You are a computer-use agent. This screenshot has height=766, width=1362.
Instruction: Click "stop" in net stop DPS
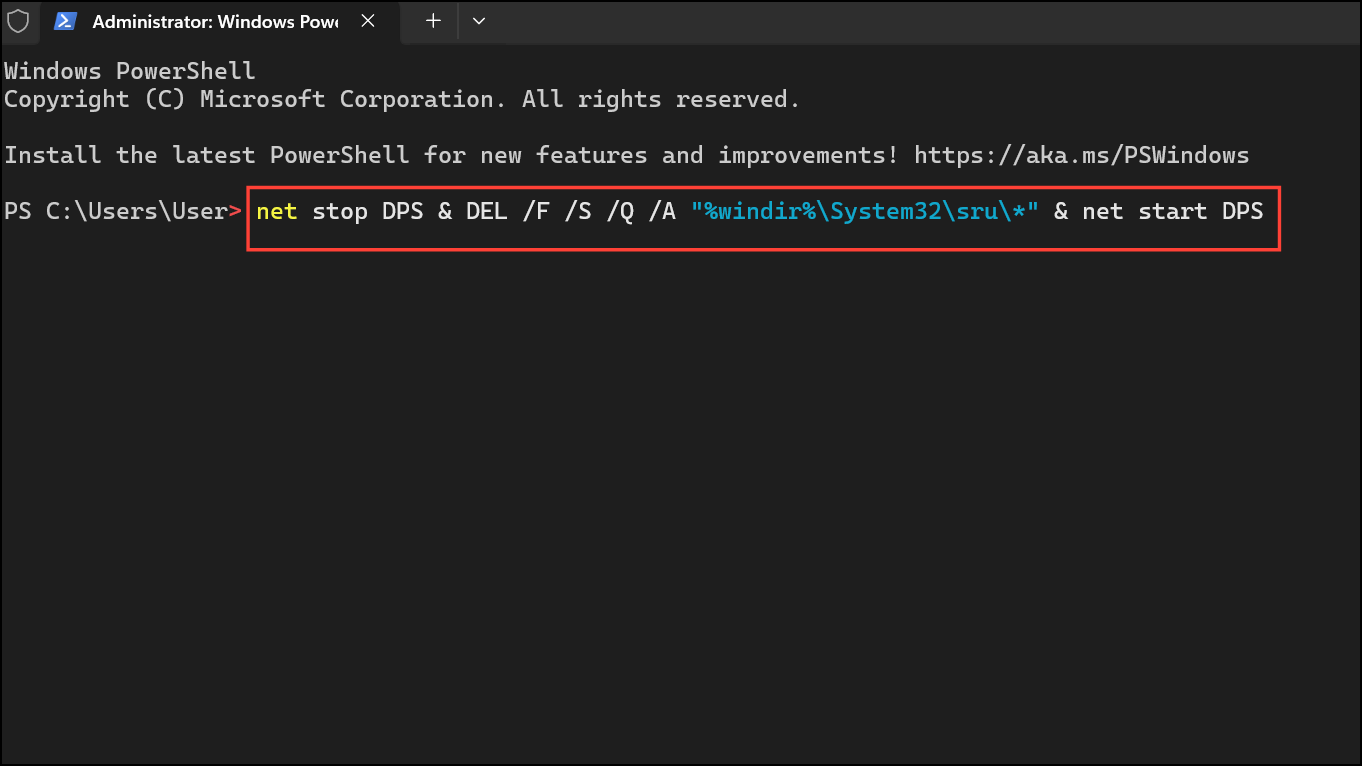[340, 212]
